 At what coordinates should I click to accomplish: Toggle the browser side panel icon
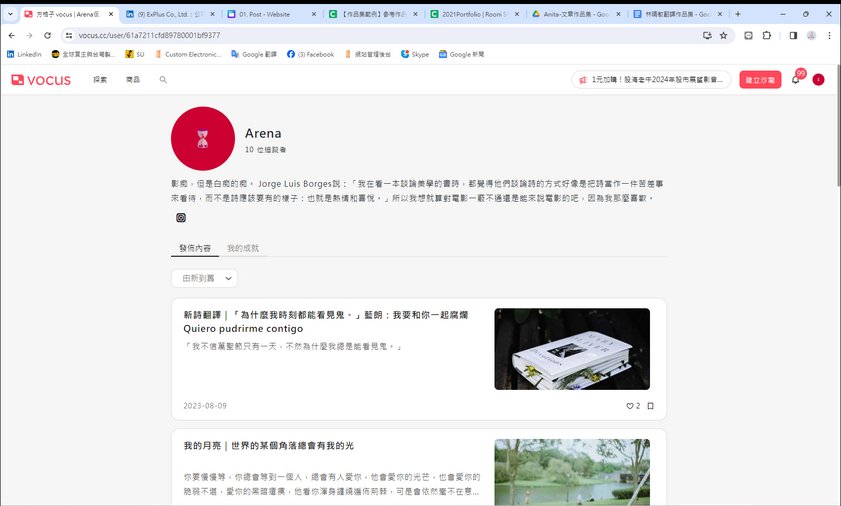[x=792, y=35]
